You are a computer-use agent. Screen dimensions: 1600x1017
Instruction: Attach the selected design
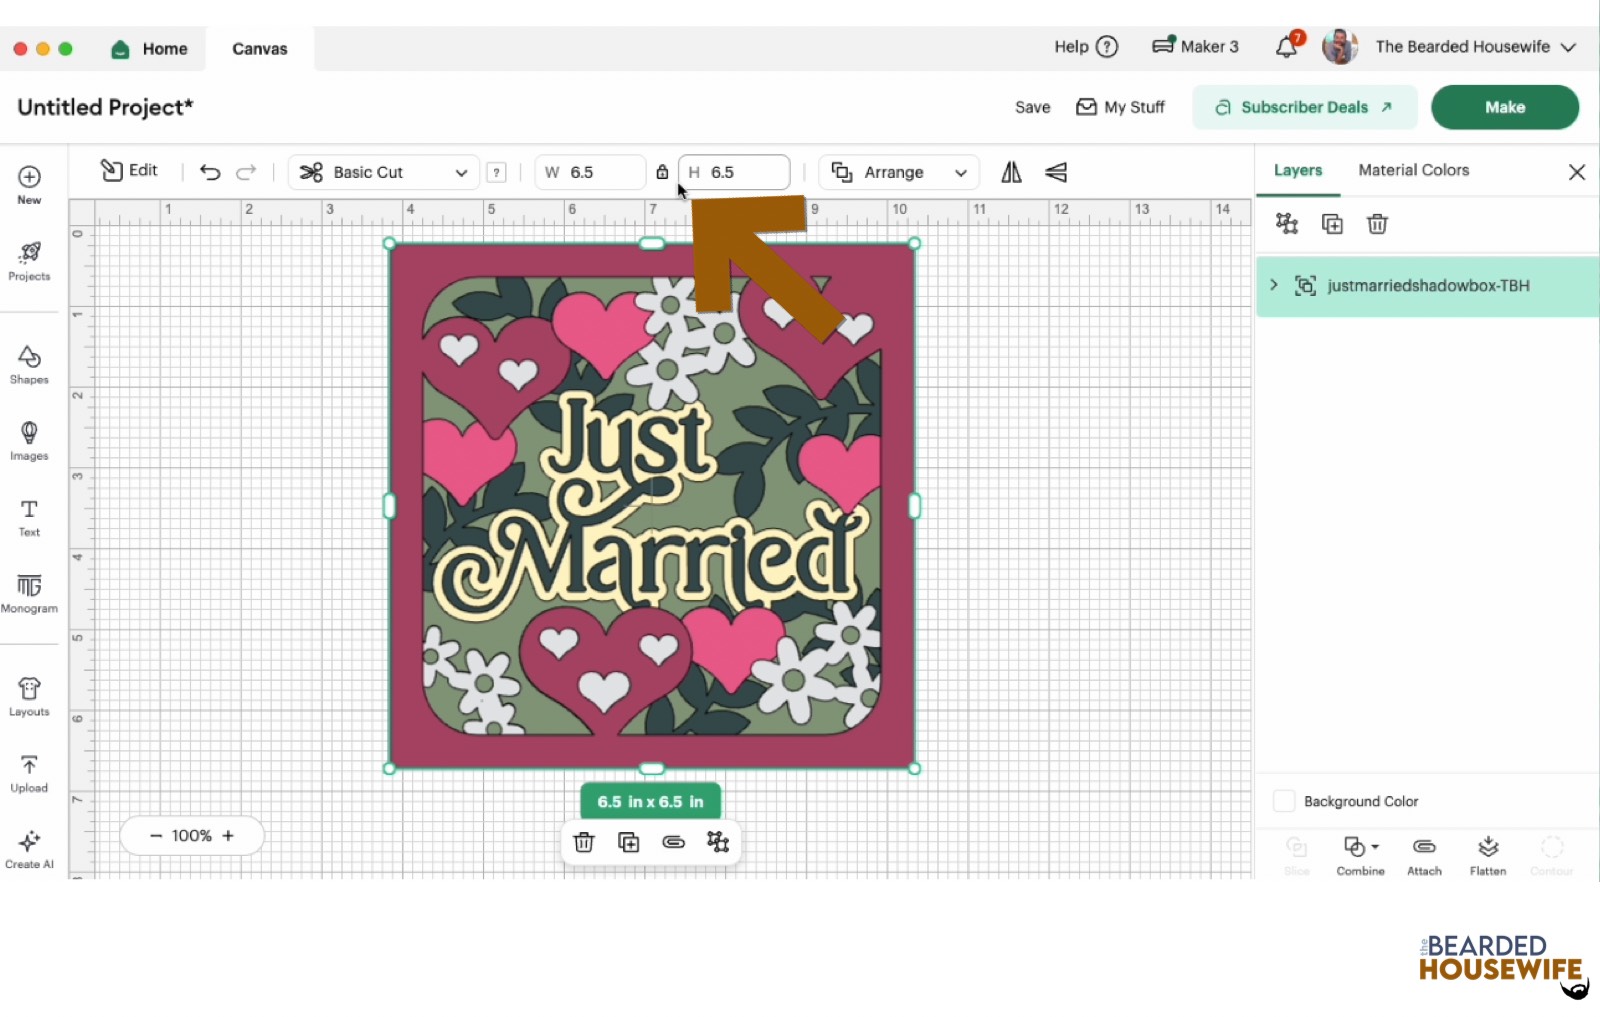(x=1424, y=855)
